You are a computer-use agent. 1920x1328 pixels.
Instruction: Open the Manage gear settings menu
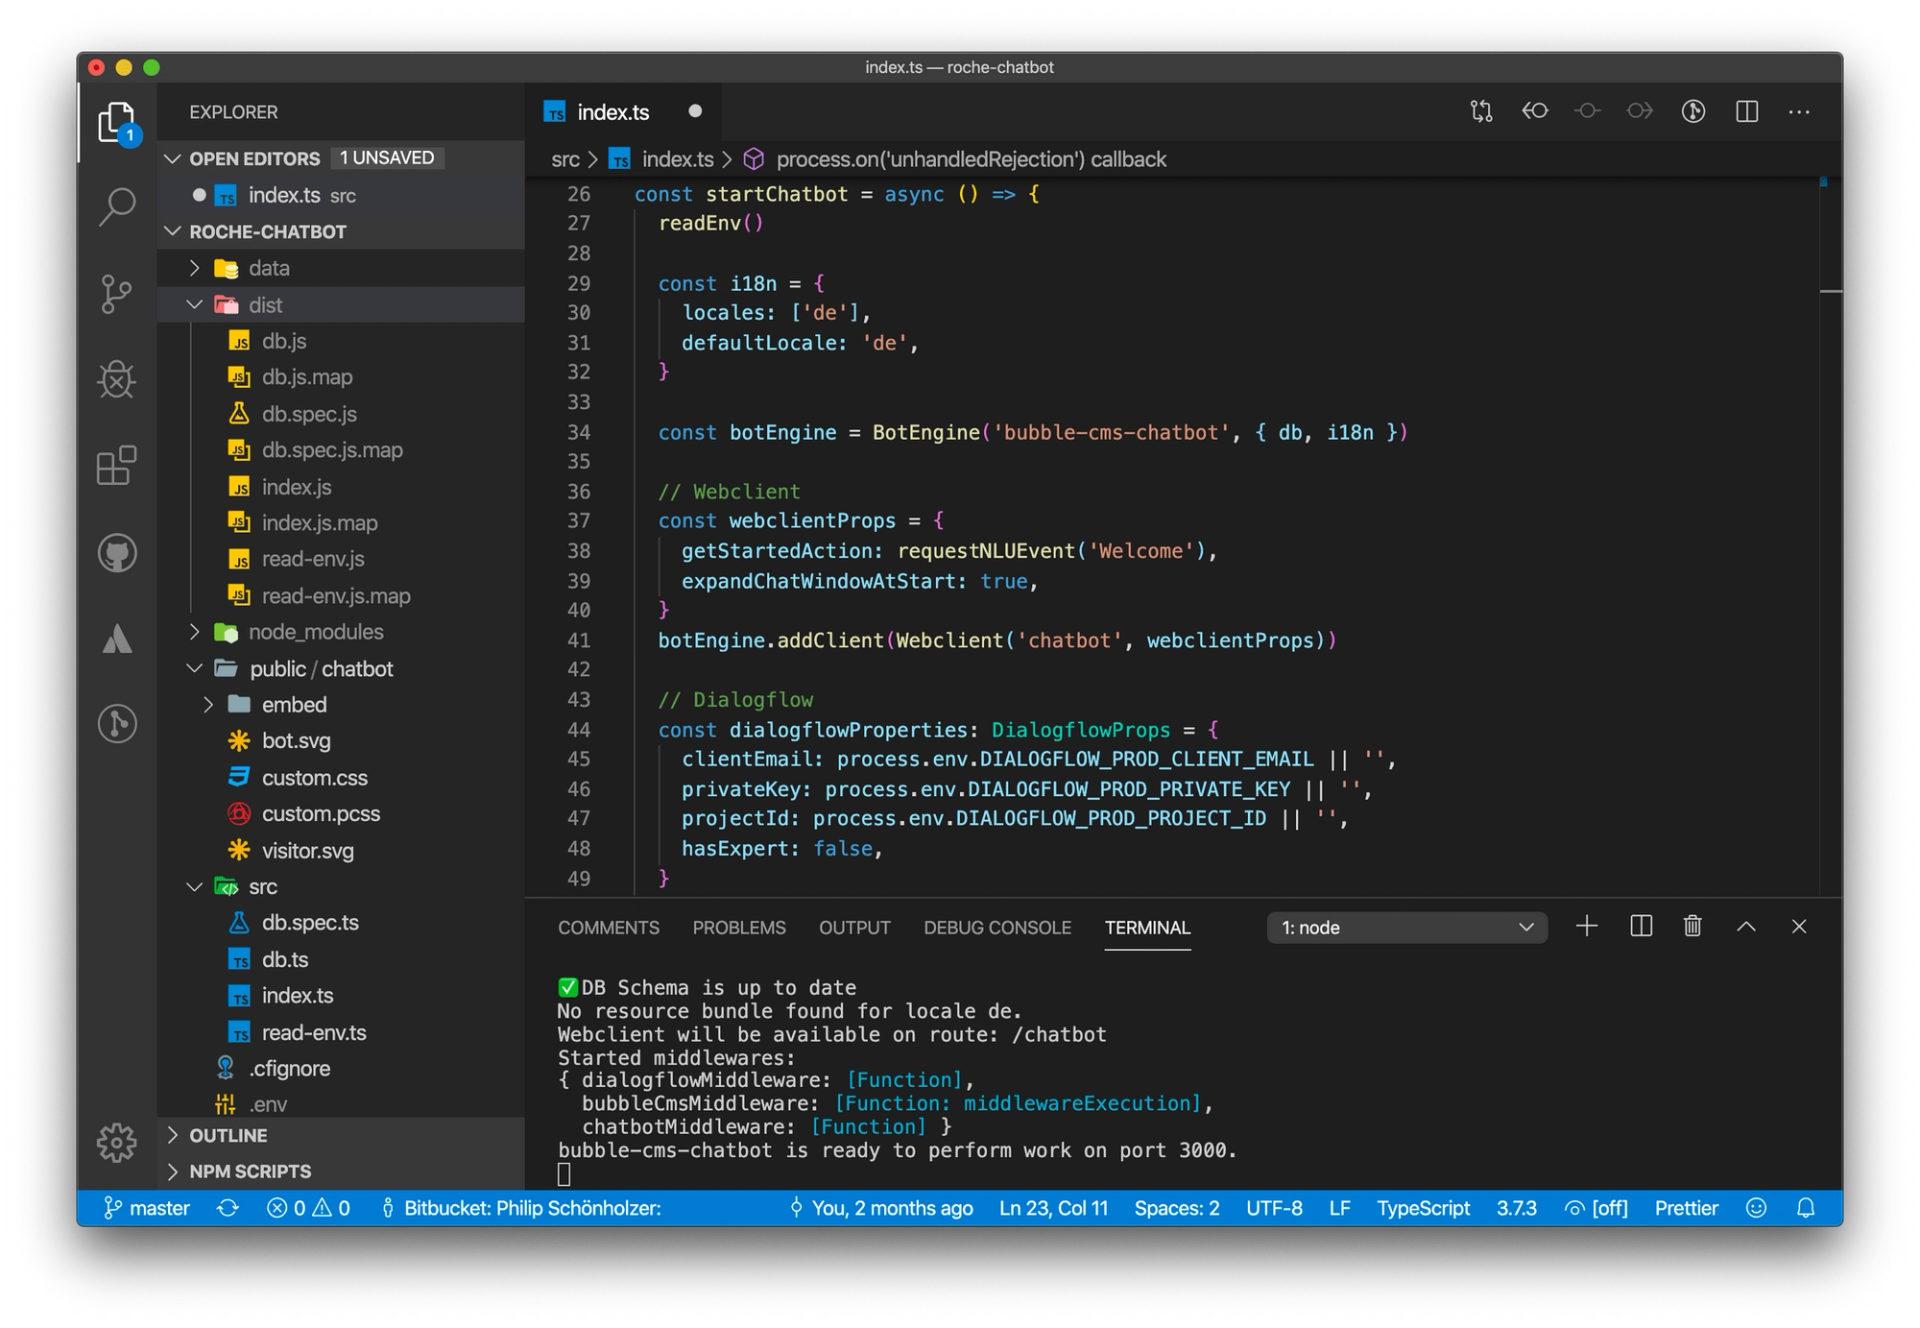point(117,1142)
